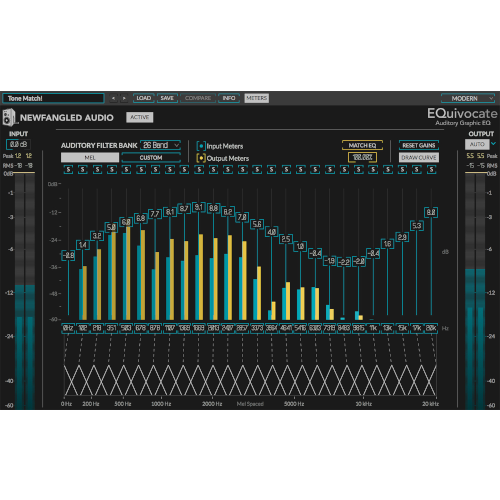
Task: Solo the 6303 Hz band with its S button
Action: 315,170
